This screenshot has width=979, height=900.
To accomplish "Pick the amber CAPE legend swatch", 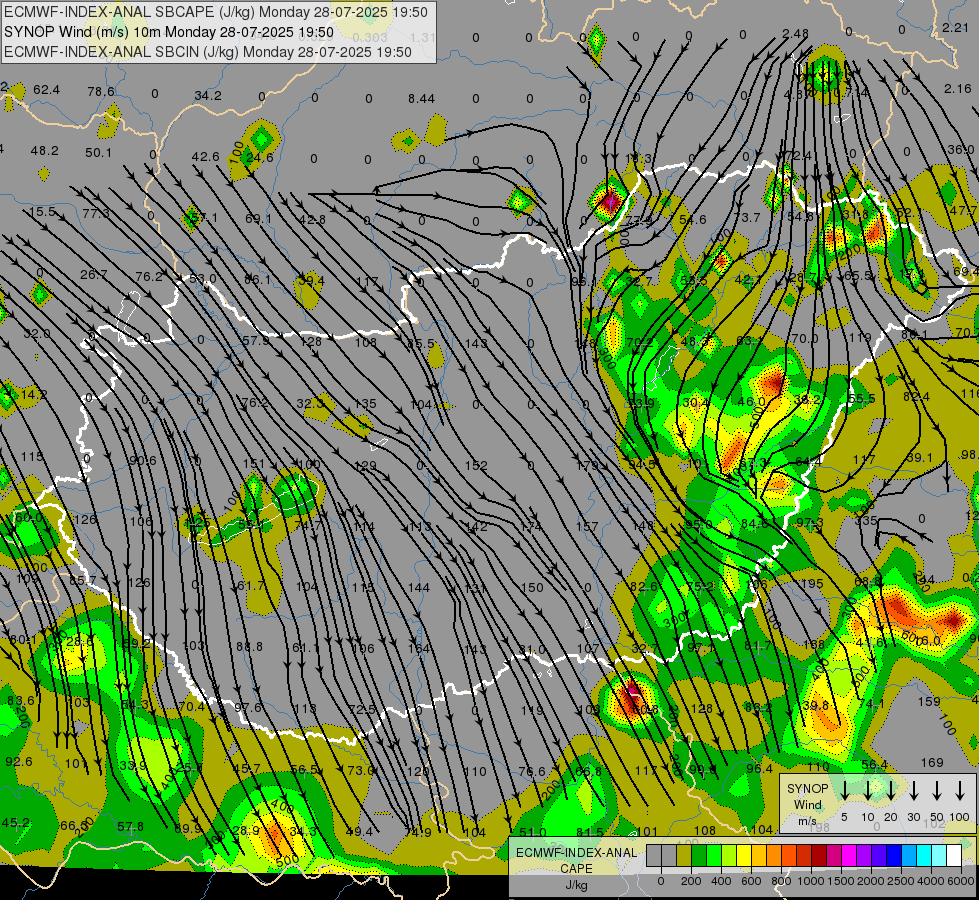I will coord(759,856).
